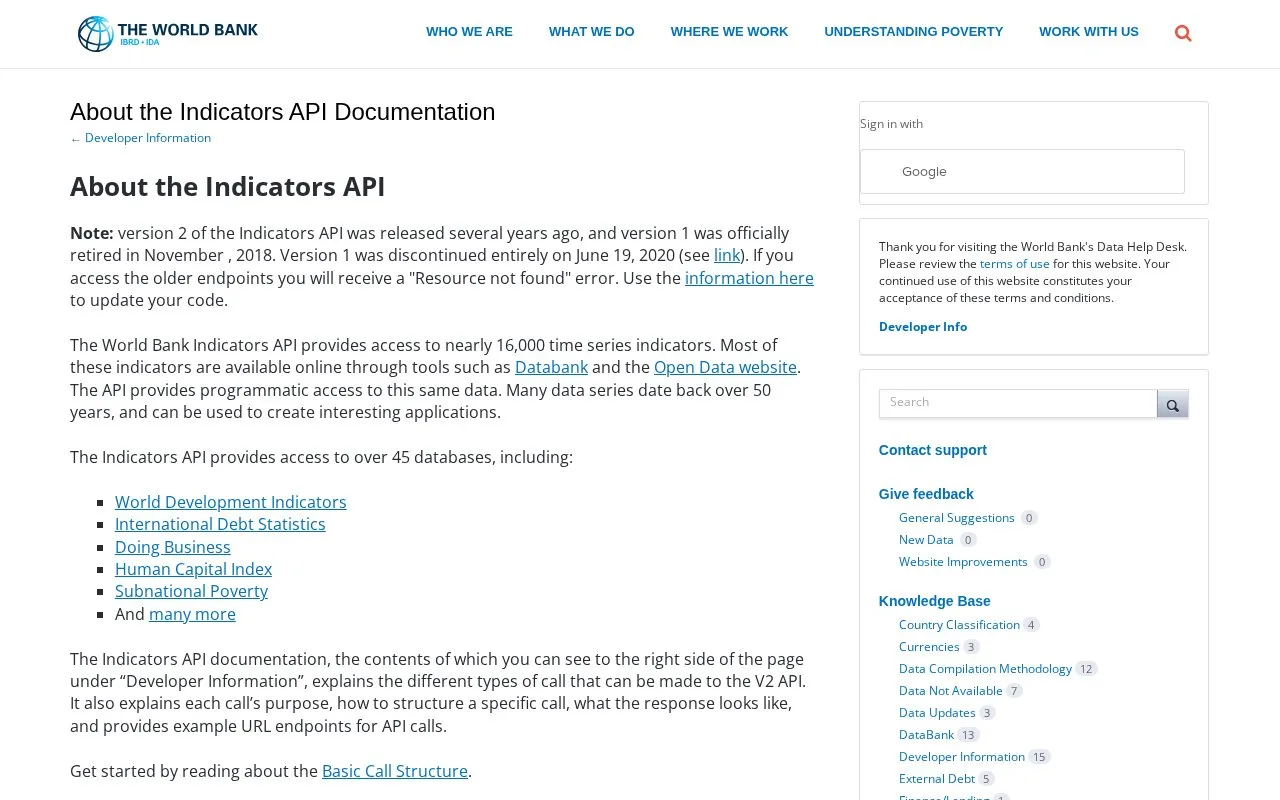
Task: Open the Knowledge Base heading link
Action: [935, 601]
